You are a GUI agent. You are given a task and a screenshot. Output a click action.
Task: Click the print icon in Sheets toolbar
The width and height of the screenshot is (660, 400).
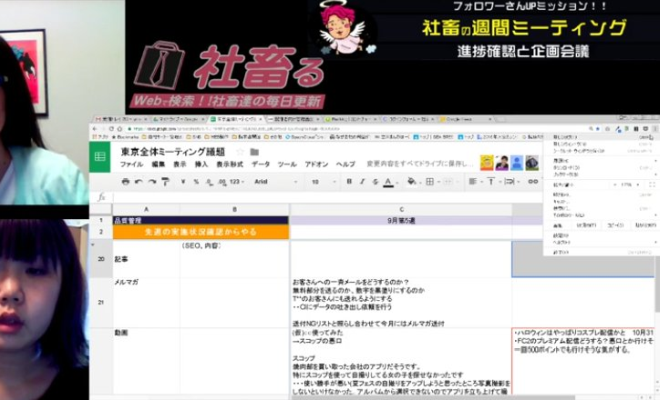click(126, 182)
